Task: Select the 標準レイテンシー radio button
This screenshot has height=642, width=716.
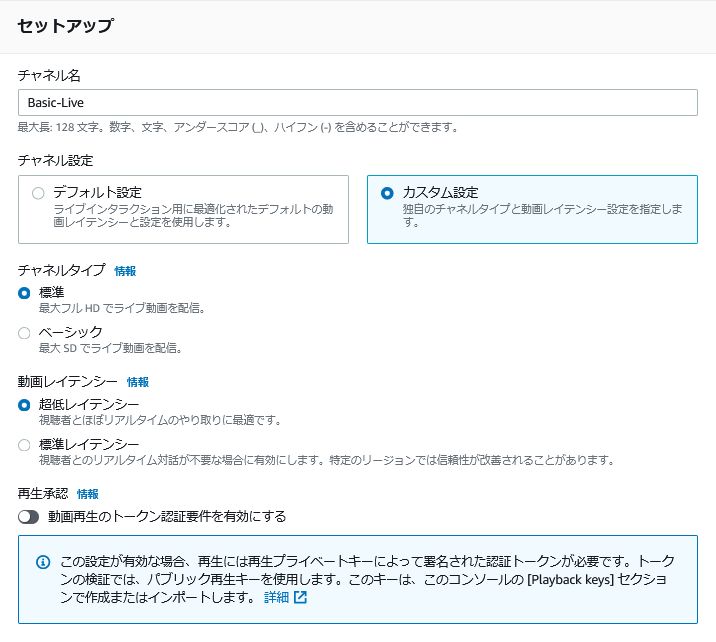Action: (x=24, y=445)
